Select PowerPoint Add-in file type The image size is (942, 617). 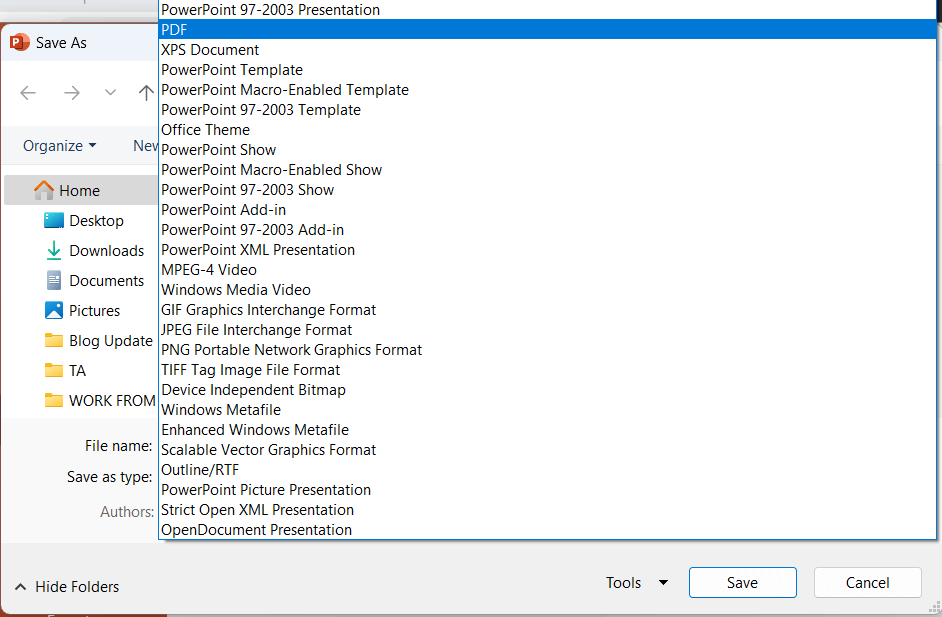pyautogui.click(x=547, y=210)
